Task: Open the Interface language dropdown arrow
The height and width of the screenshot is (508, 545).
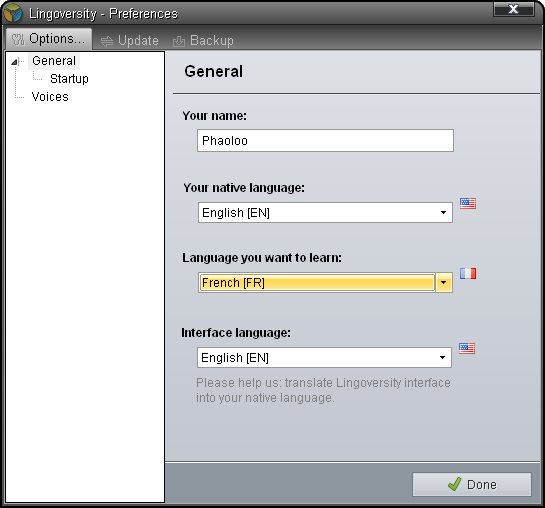Action: tap(442, 357)
